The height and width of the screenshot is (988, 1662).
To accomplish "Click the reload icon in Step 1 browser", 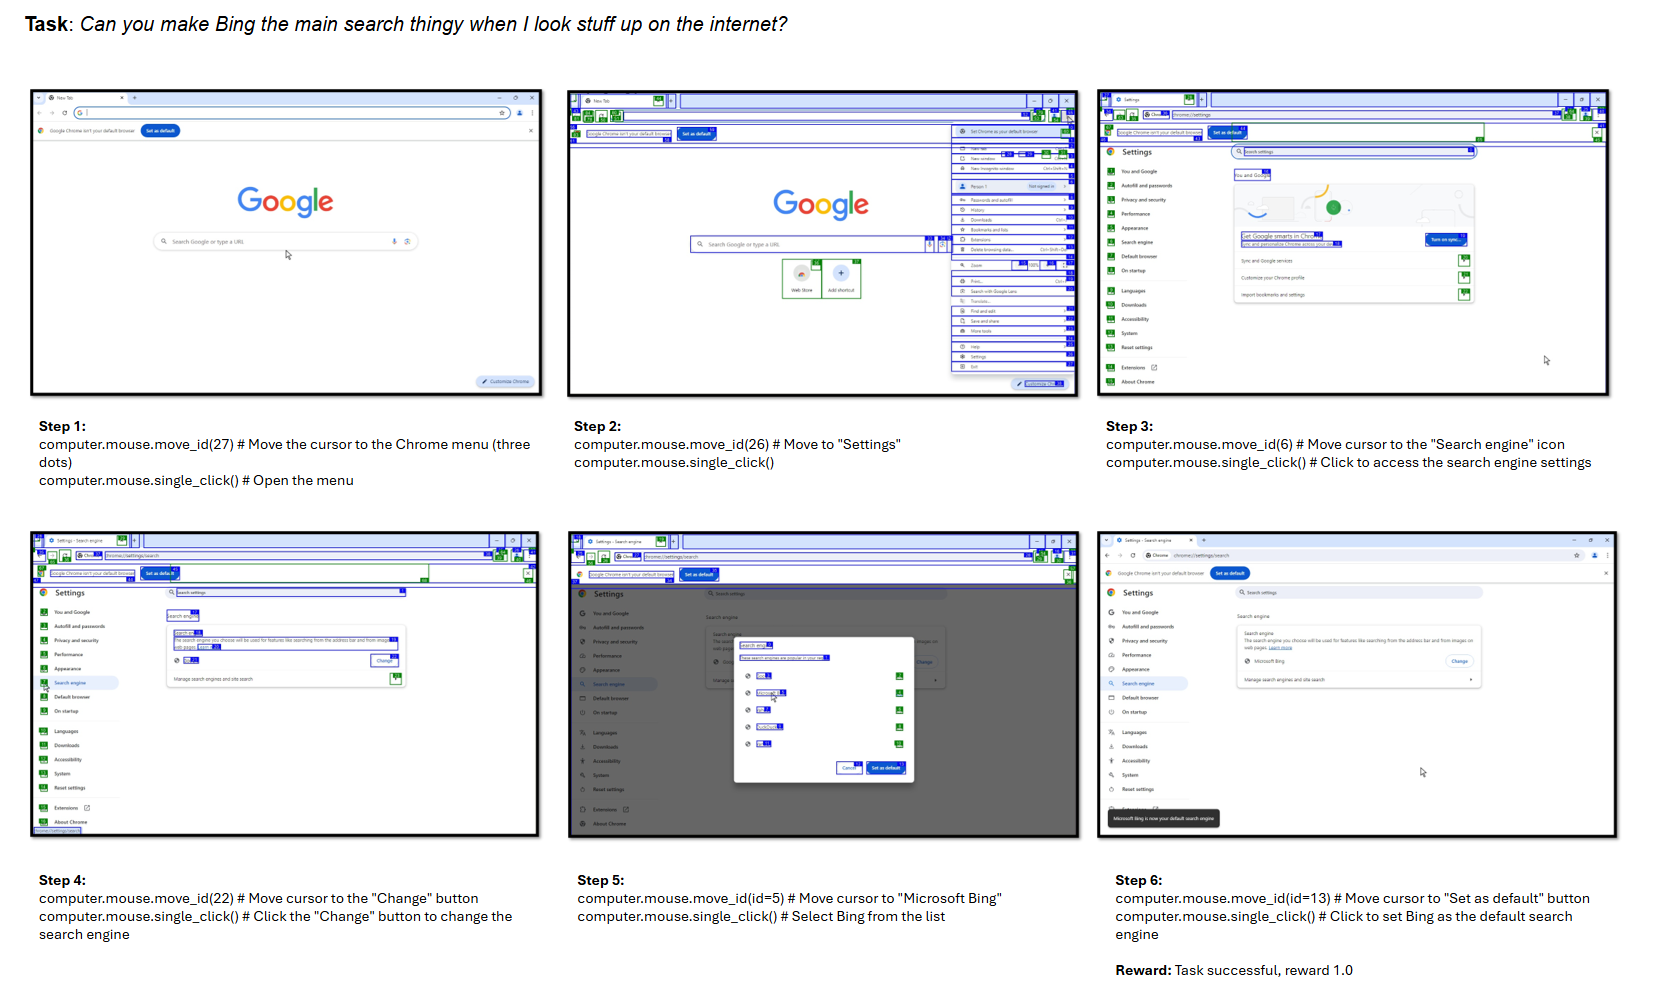I will [x=65, y=113].
